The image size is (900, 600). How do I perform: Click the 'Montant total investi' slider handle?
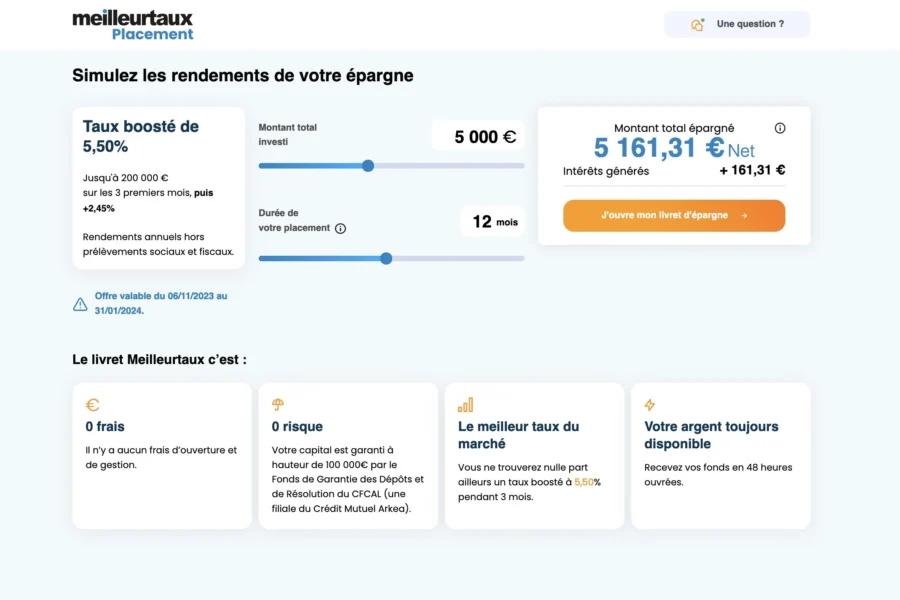[368, 166]
